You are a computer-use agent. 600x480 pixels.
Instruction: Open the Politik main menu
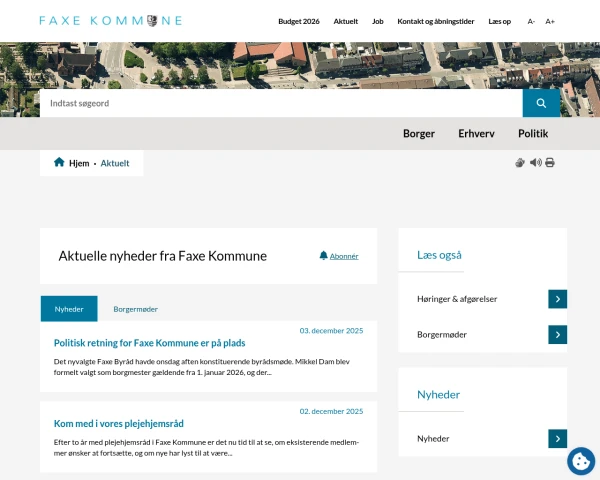coord(533,133)
